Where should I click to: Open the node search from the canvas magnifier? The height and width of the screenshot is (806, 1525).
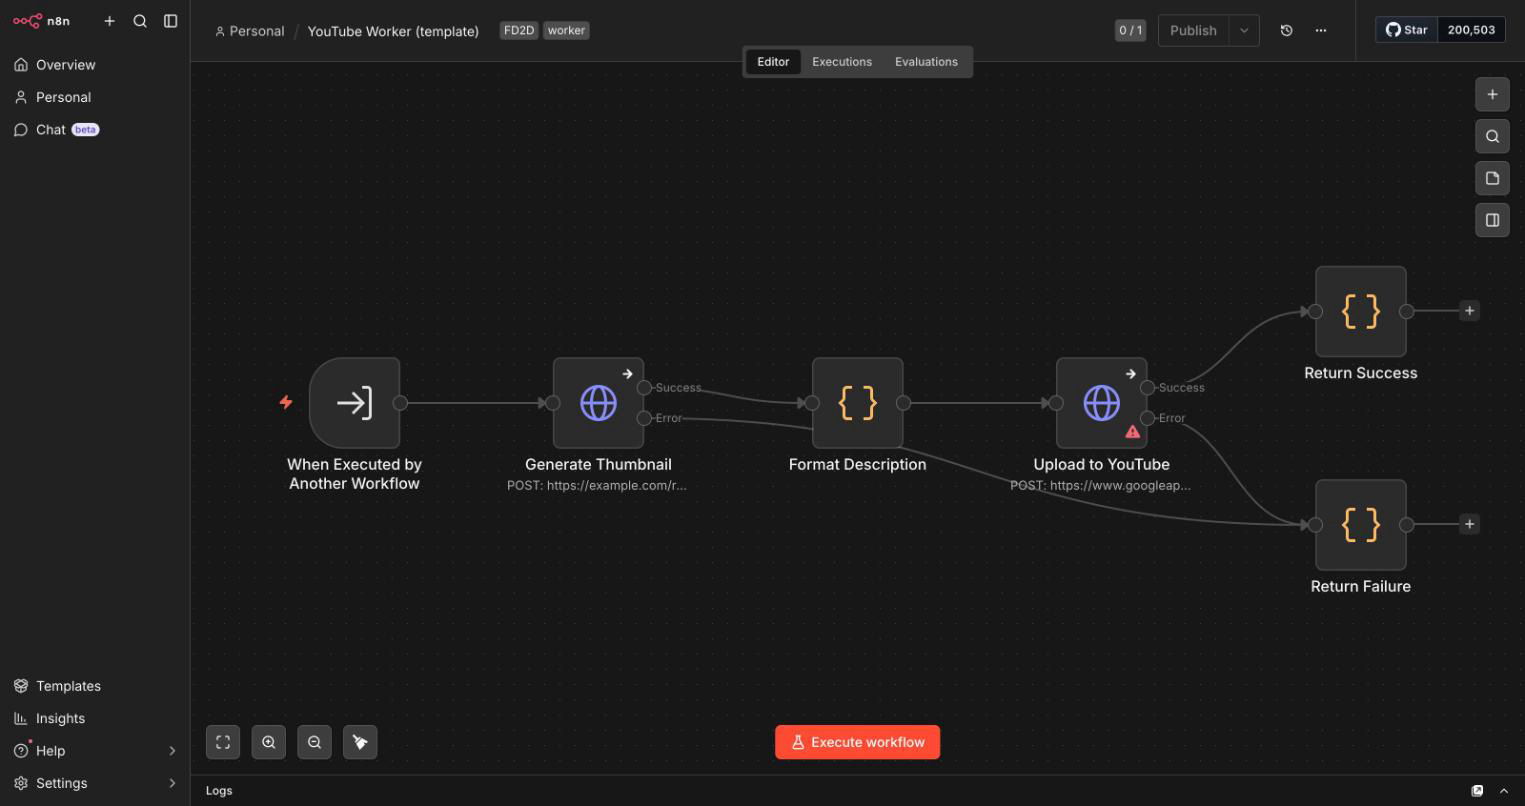coord(1492,136)
